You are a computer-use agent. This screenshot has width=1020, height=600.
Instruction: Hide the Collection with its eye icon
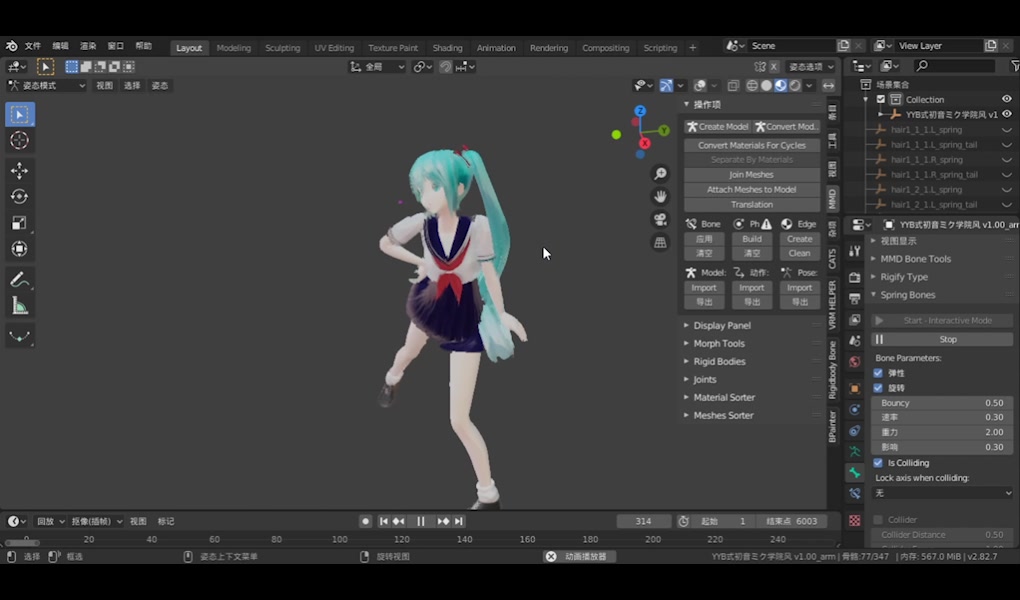pyautogui.click(x=1007, y=100)
